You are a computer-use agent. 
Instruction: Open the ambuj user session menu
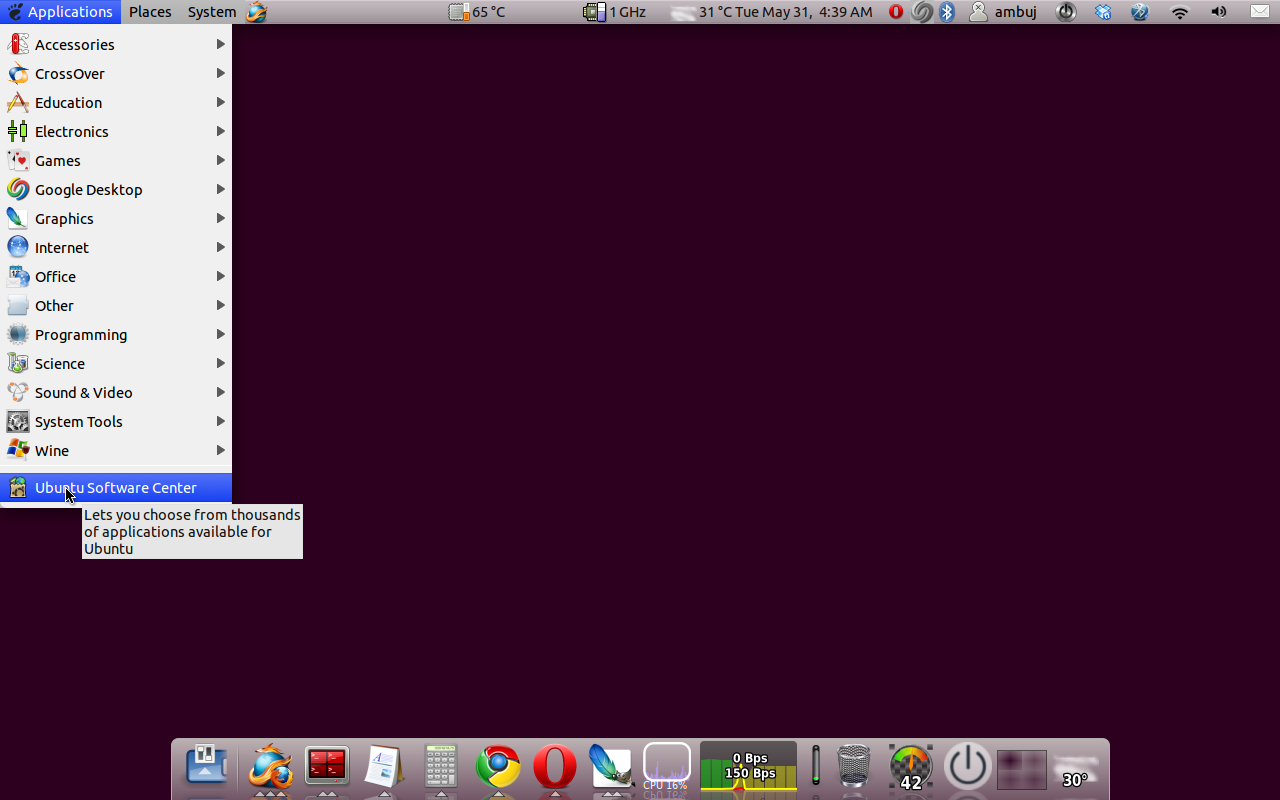[x=1003, y=12]
